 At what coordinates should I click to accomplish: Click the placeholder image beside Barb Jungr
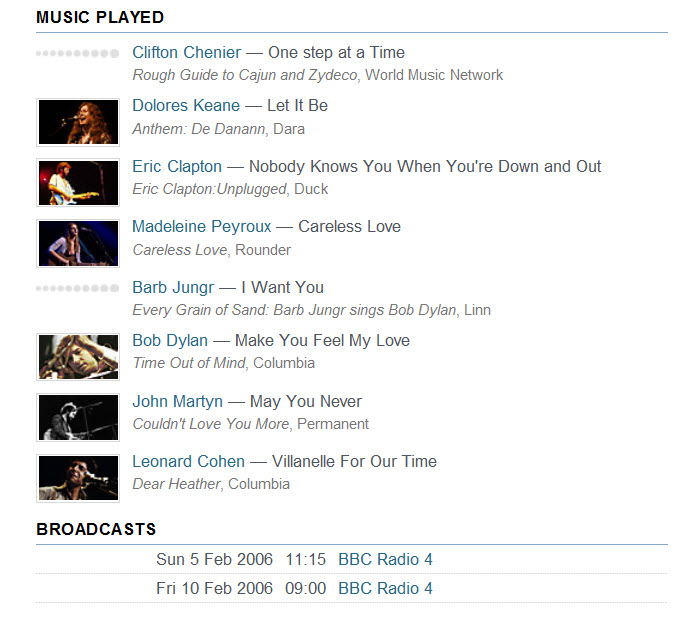point(78,288)
